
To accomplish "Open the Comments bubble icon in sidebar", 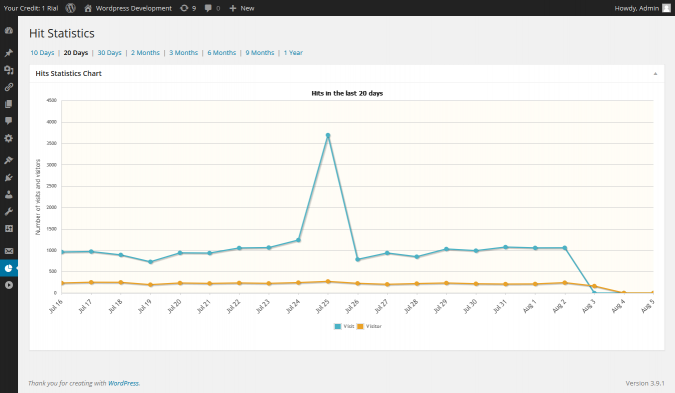I will pos(9,121).
